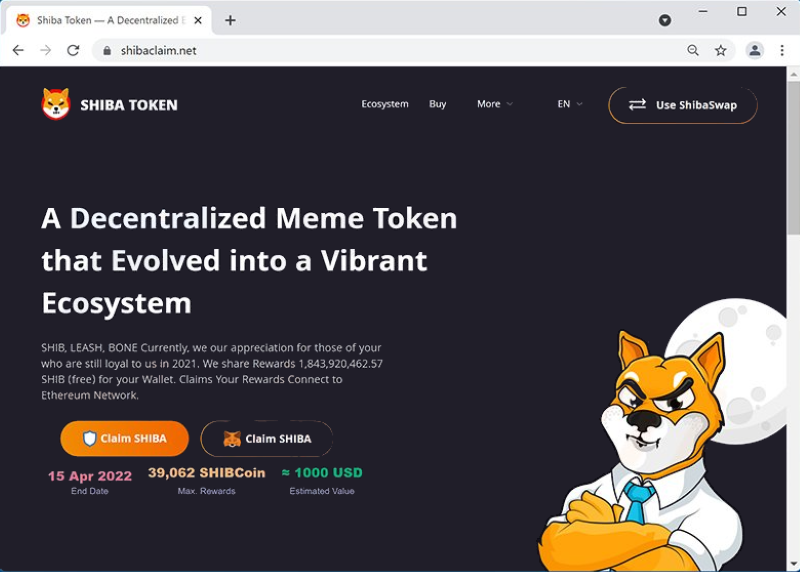Open Chrome three-dot menu
This screenshot has height=572, width=800.
click(x=782, y=50)
